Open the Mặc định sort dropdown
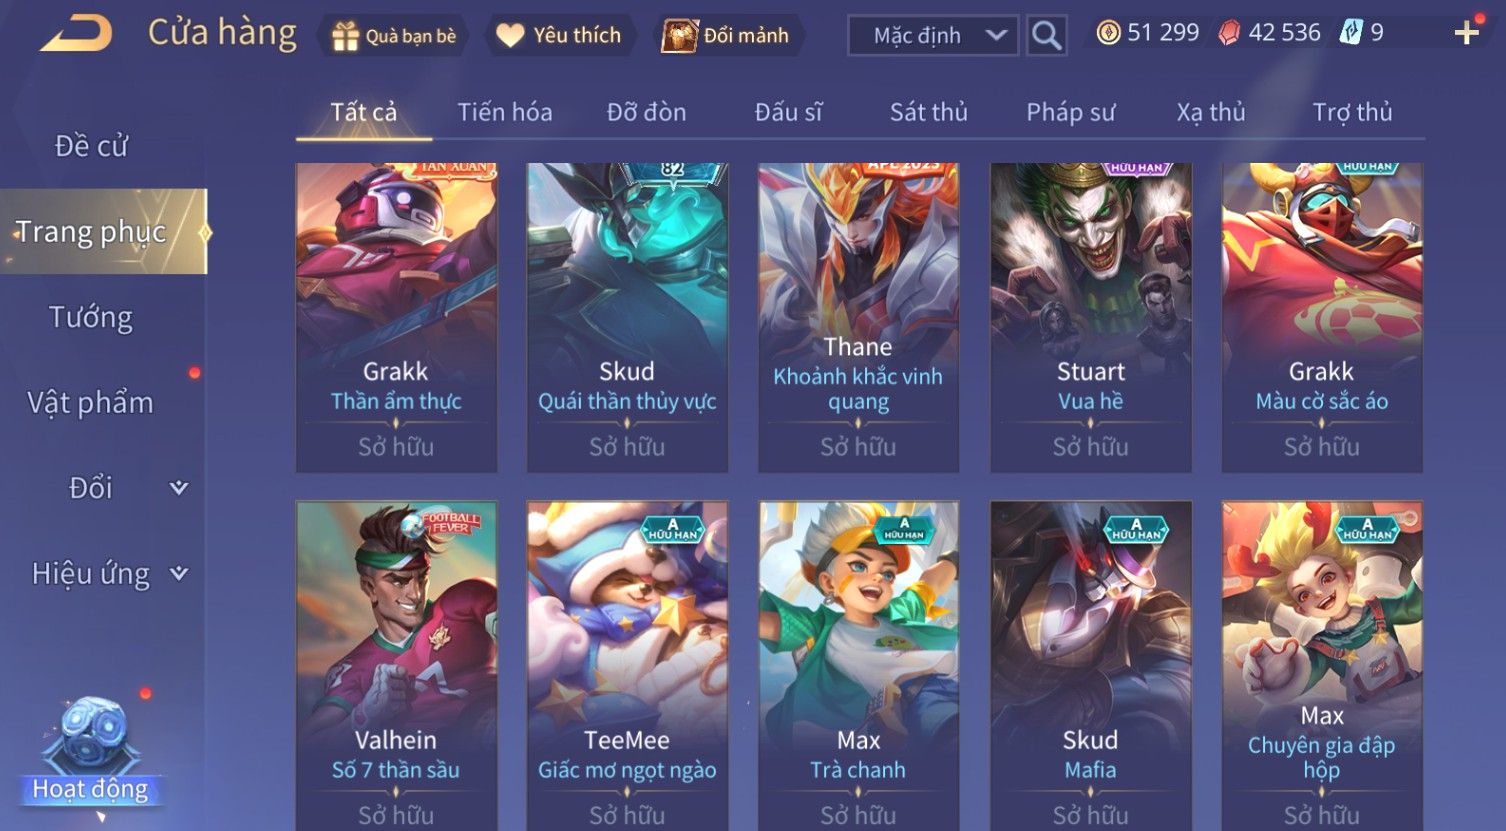Viewport: 1506px width, 831px height. point(933,35)
